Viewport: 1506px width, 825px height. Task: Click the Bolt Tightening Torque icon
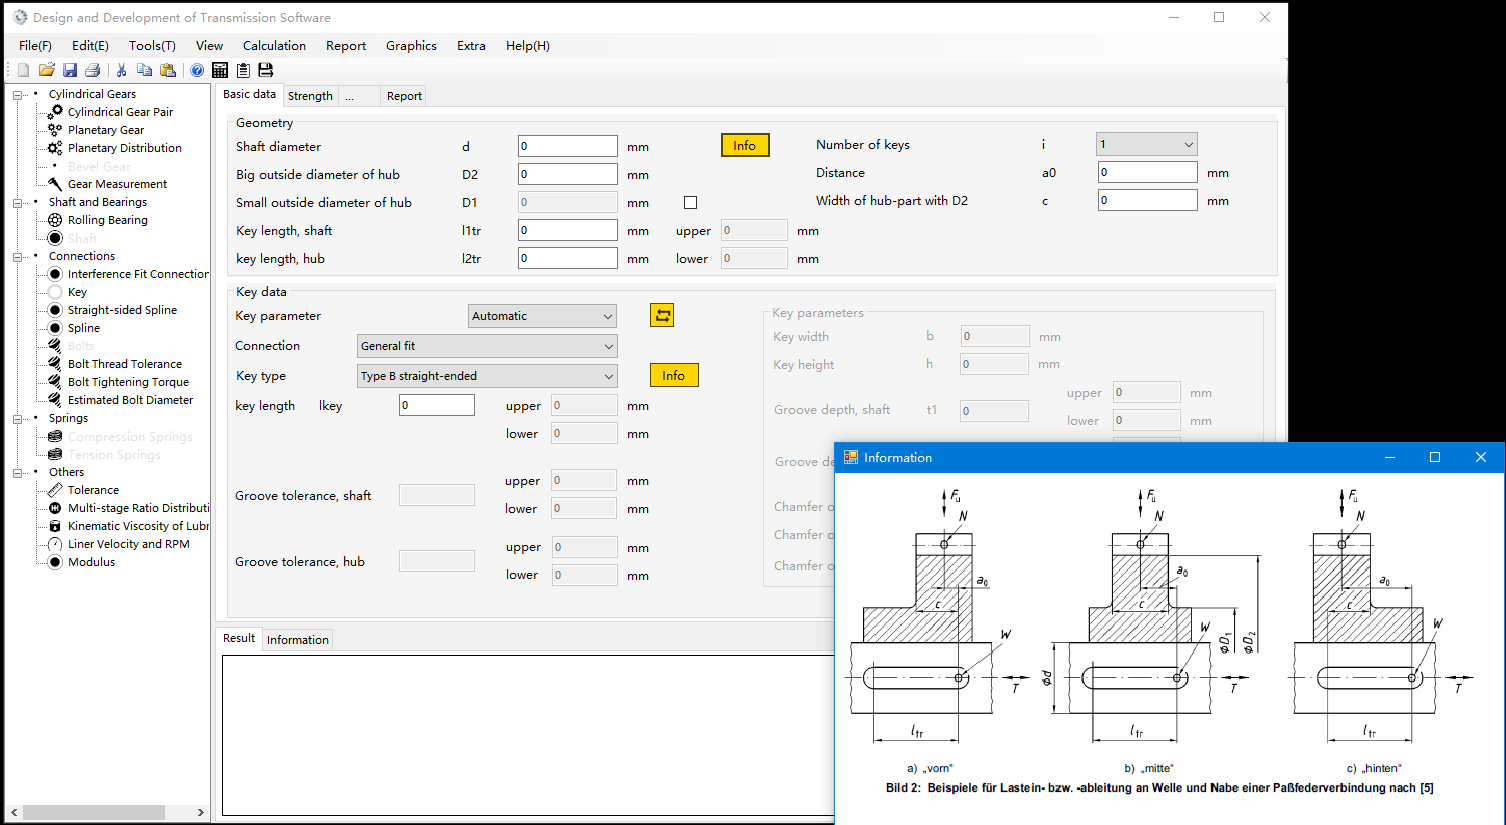coord(55,382)
